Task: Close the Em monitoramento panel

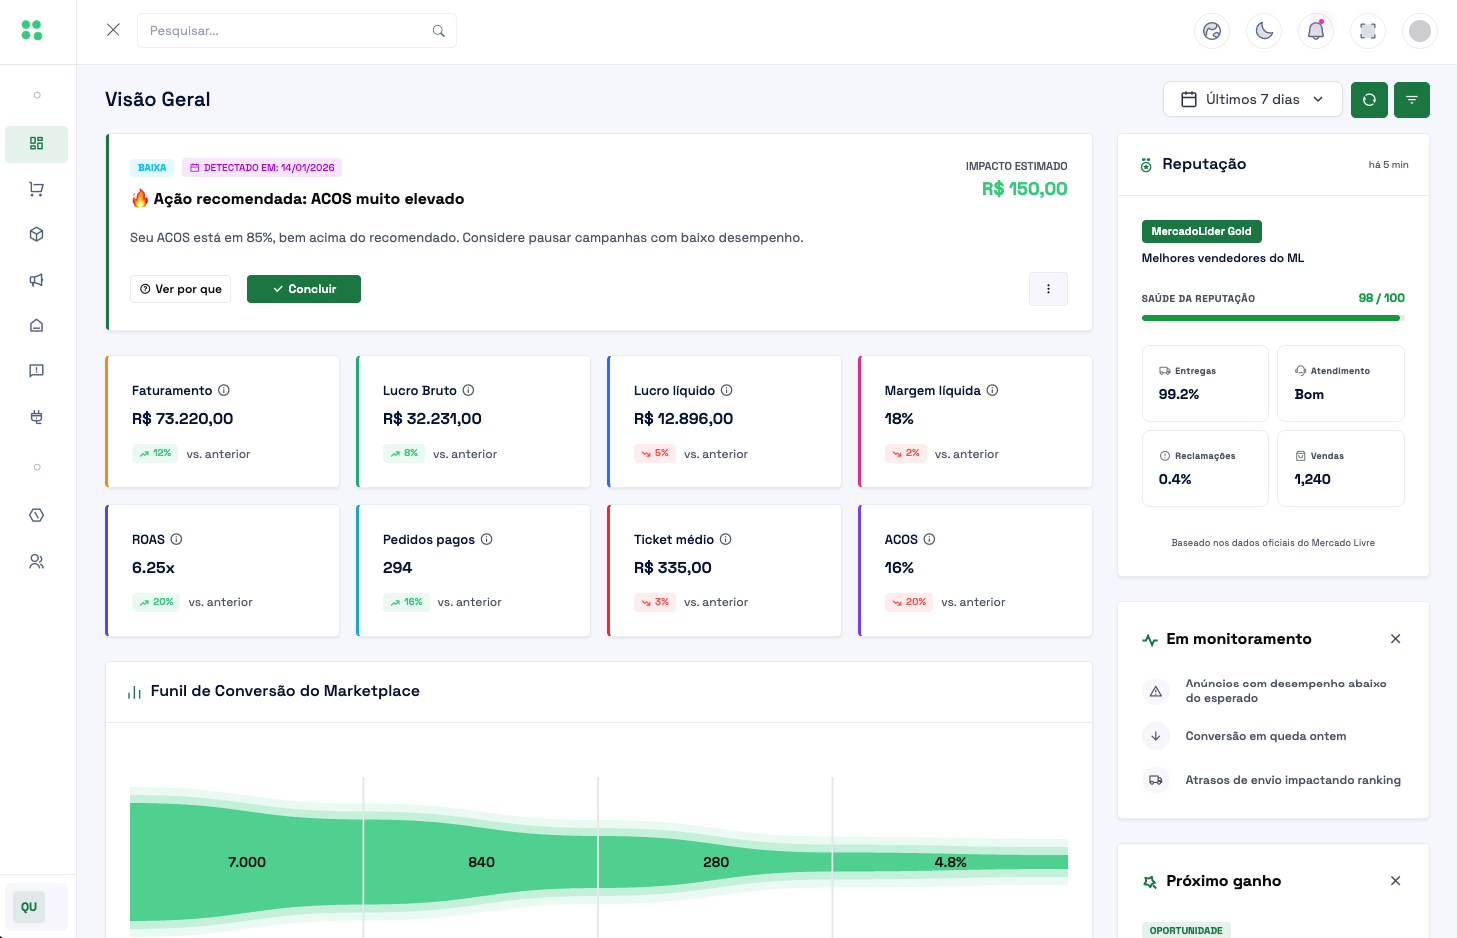Action: 1395,639
